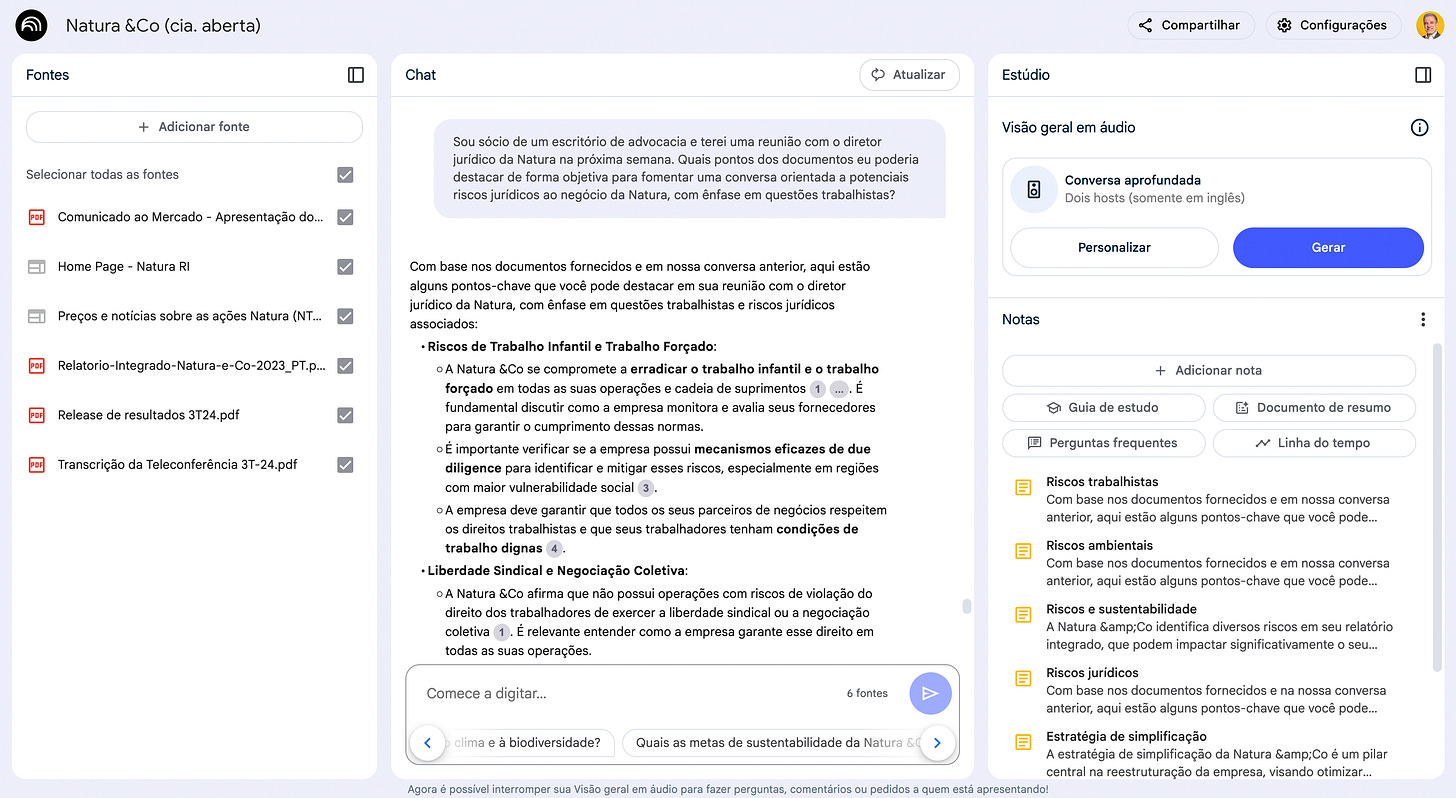Click Personalizar audio button

click(1114, 248)
